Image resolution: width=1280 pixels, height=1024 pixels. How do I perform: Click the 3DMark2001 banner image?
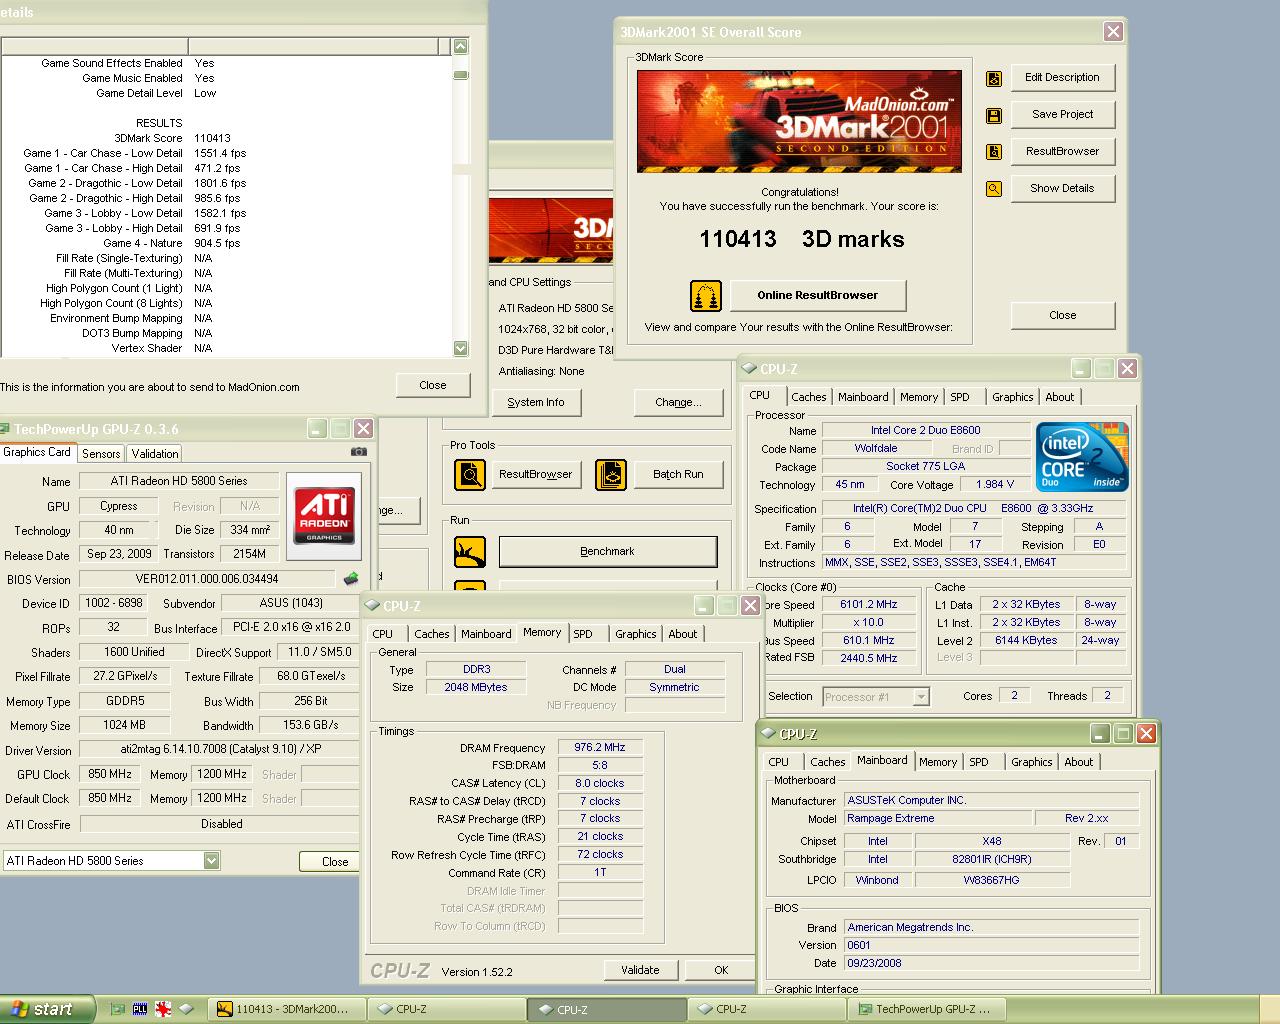[x=799, y=121]
